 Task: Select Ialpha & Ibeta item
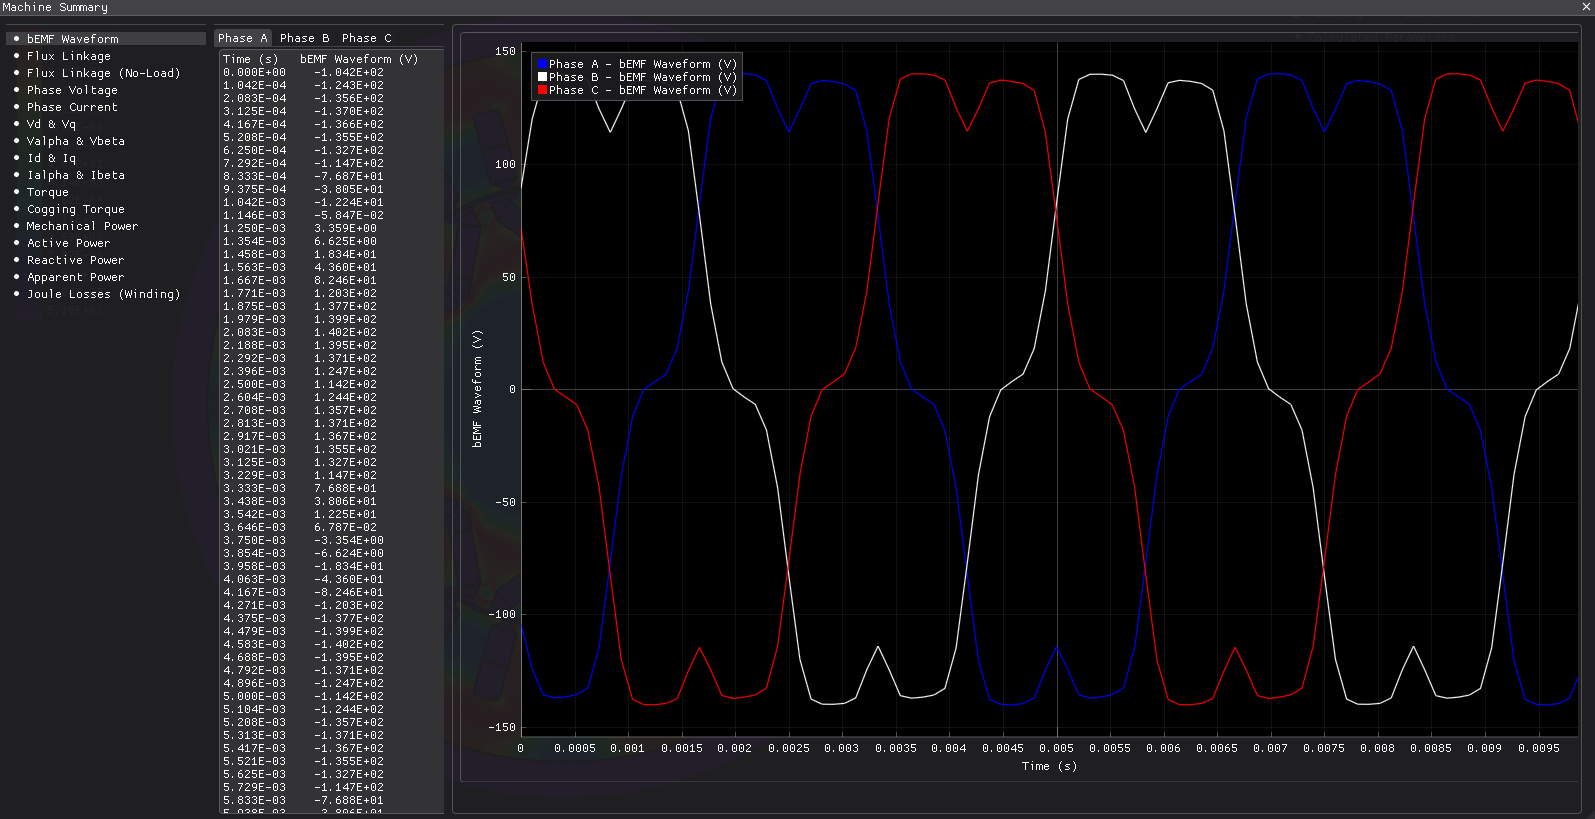(x=75, y=175)
